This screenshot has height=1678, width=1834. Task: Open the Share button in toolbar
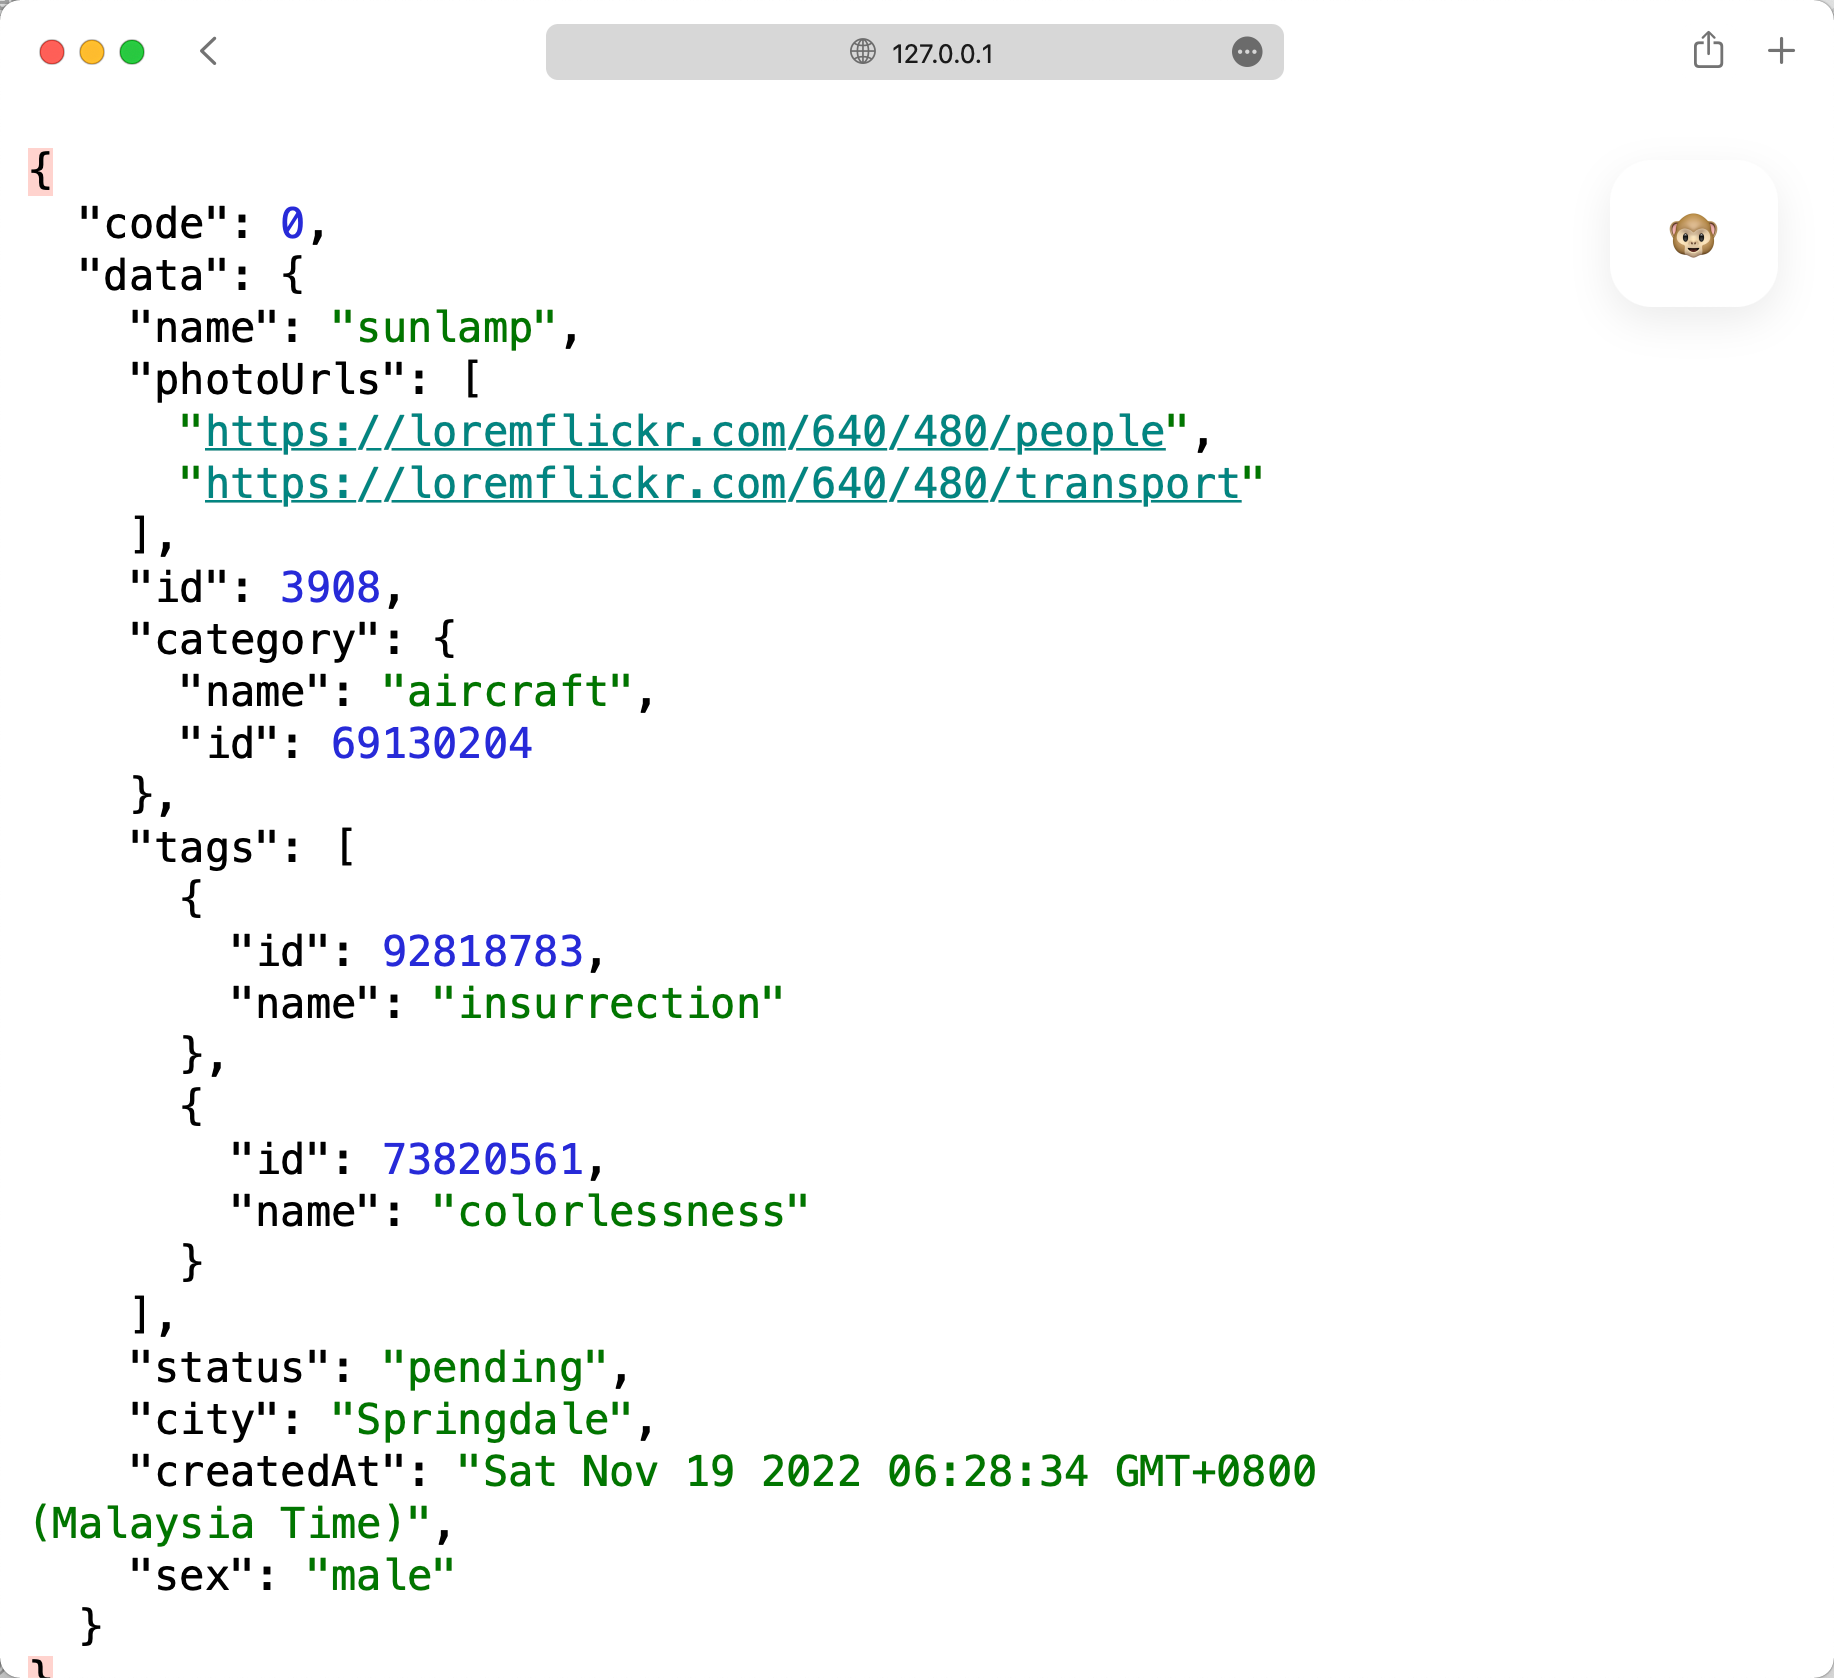(x=1708, y=51)
